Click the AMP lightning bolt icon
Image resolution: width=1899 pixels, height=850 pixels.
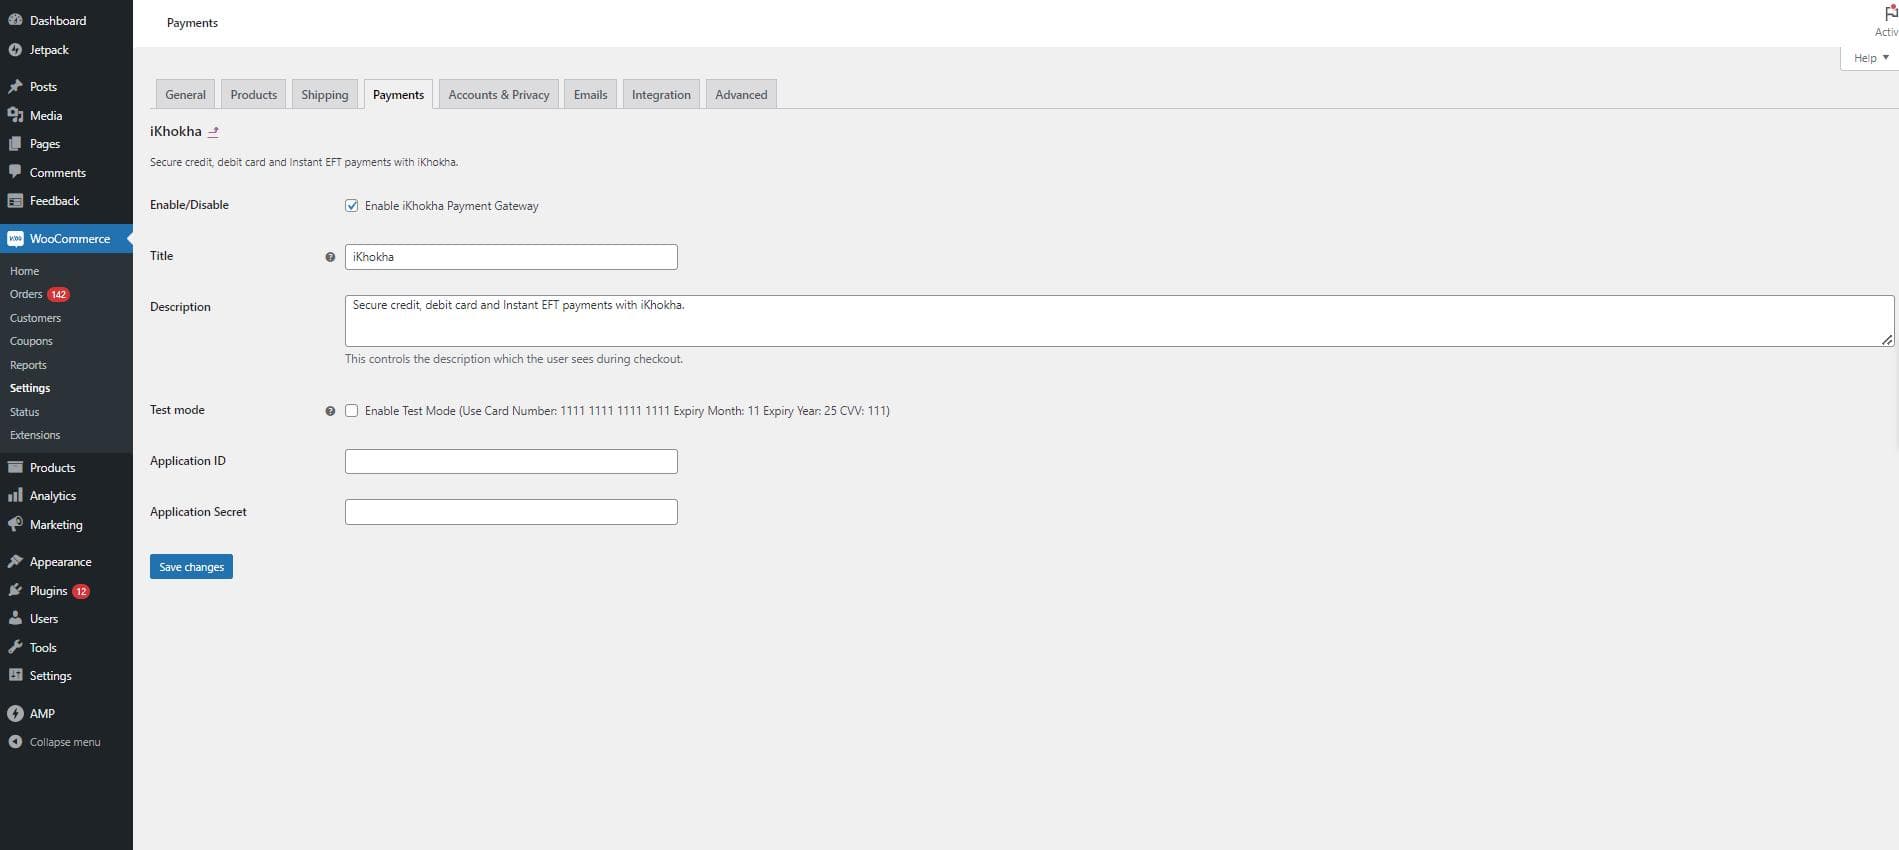click(15, 714)
